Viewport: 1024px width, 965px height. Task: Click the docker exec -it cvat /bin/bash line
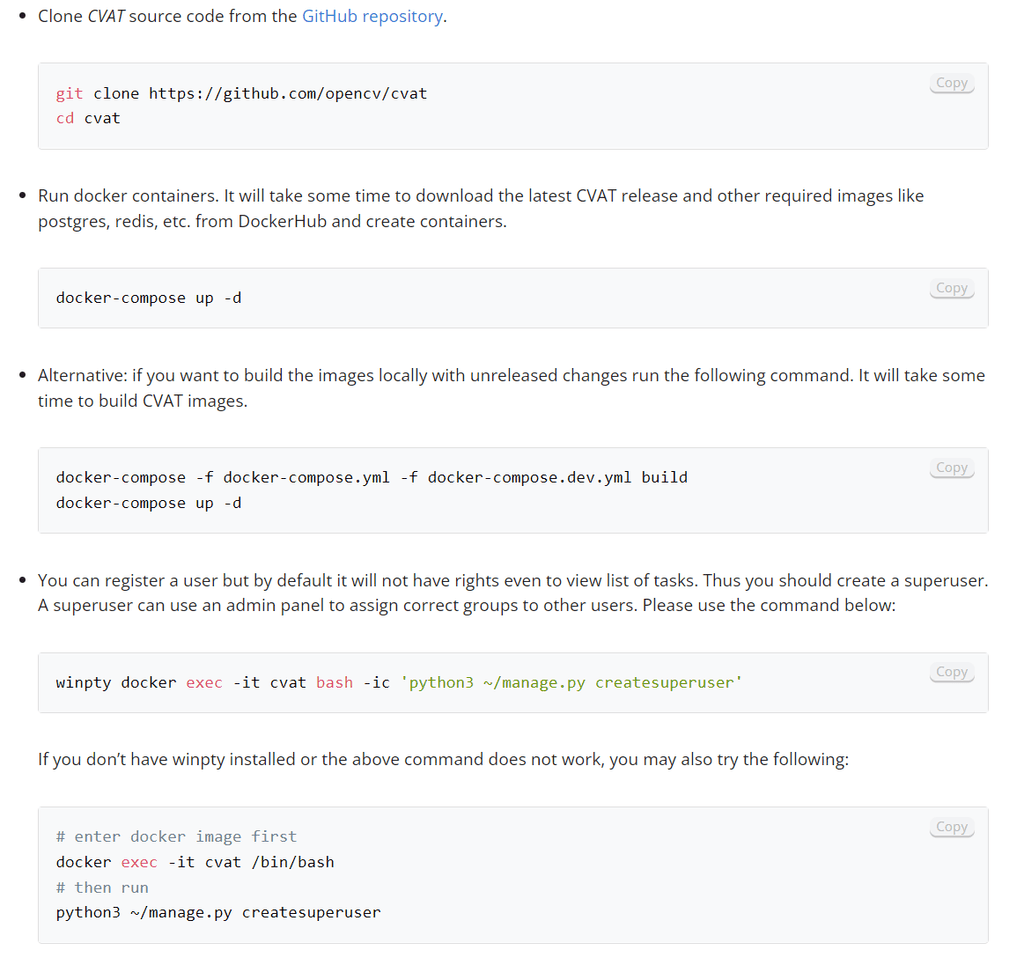point(195,862)
